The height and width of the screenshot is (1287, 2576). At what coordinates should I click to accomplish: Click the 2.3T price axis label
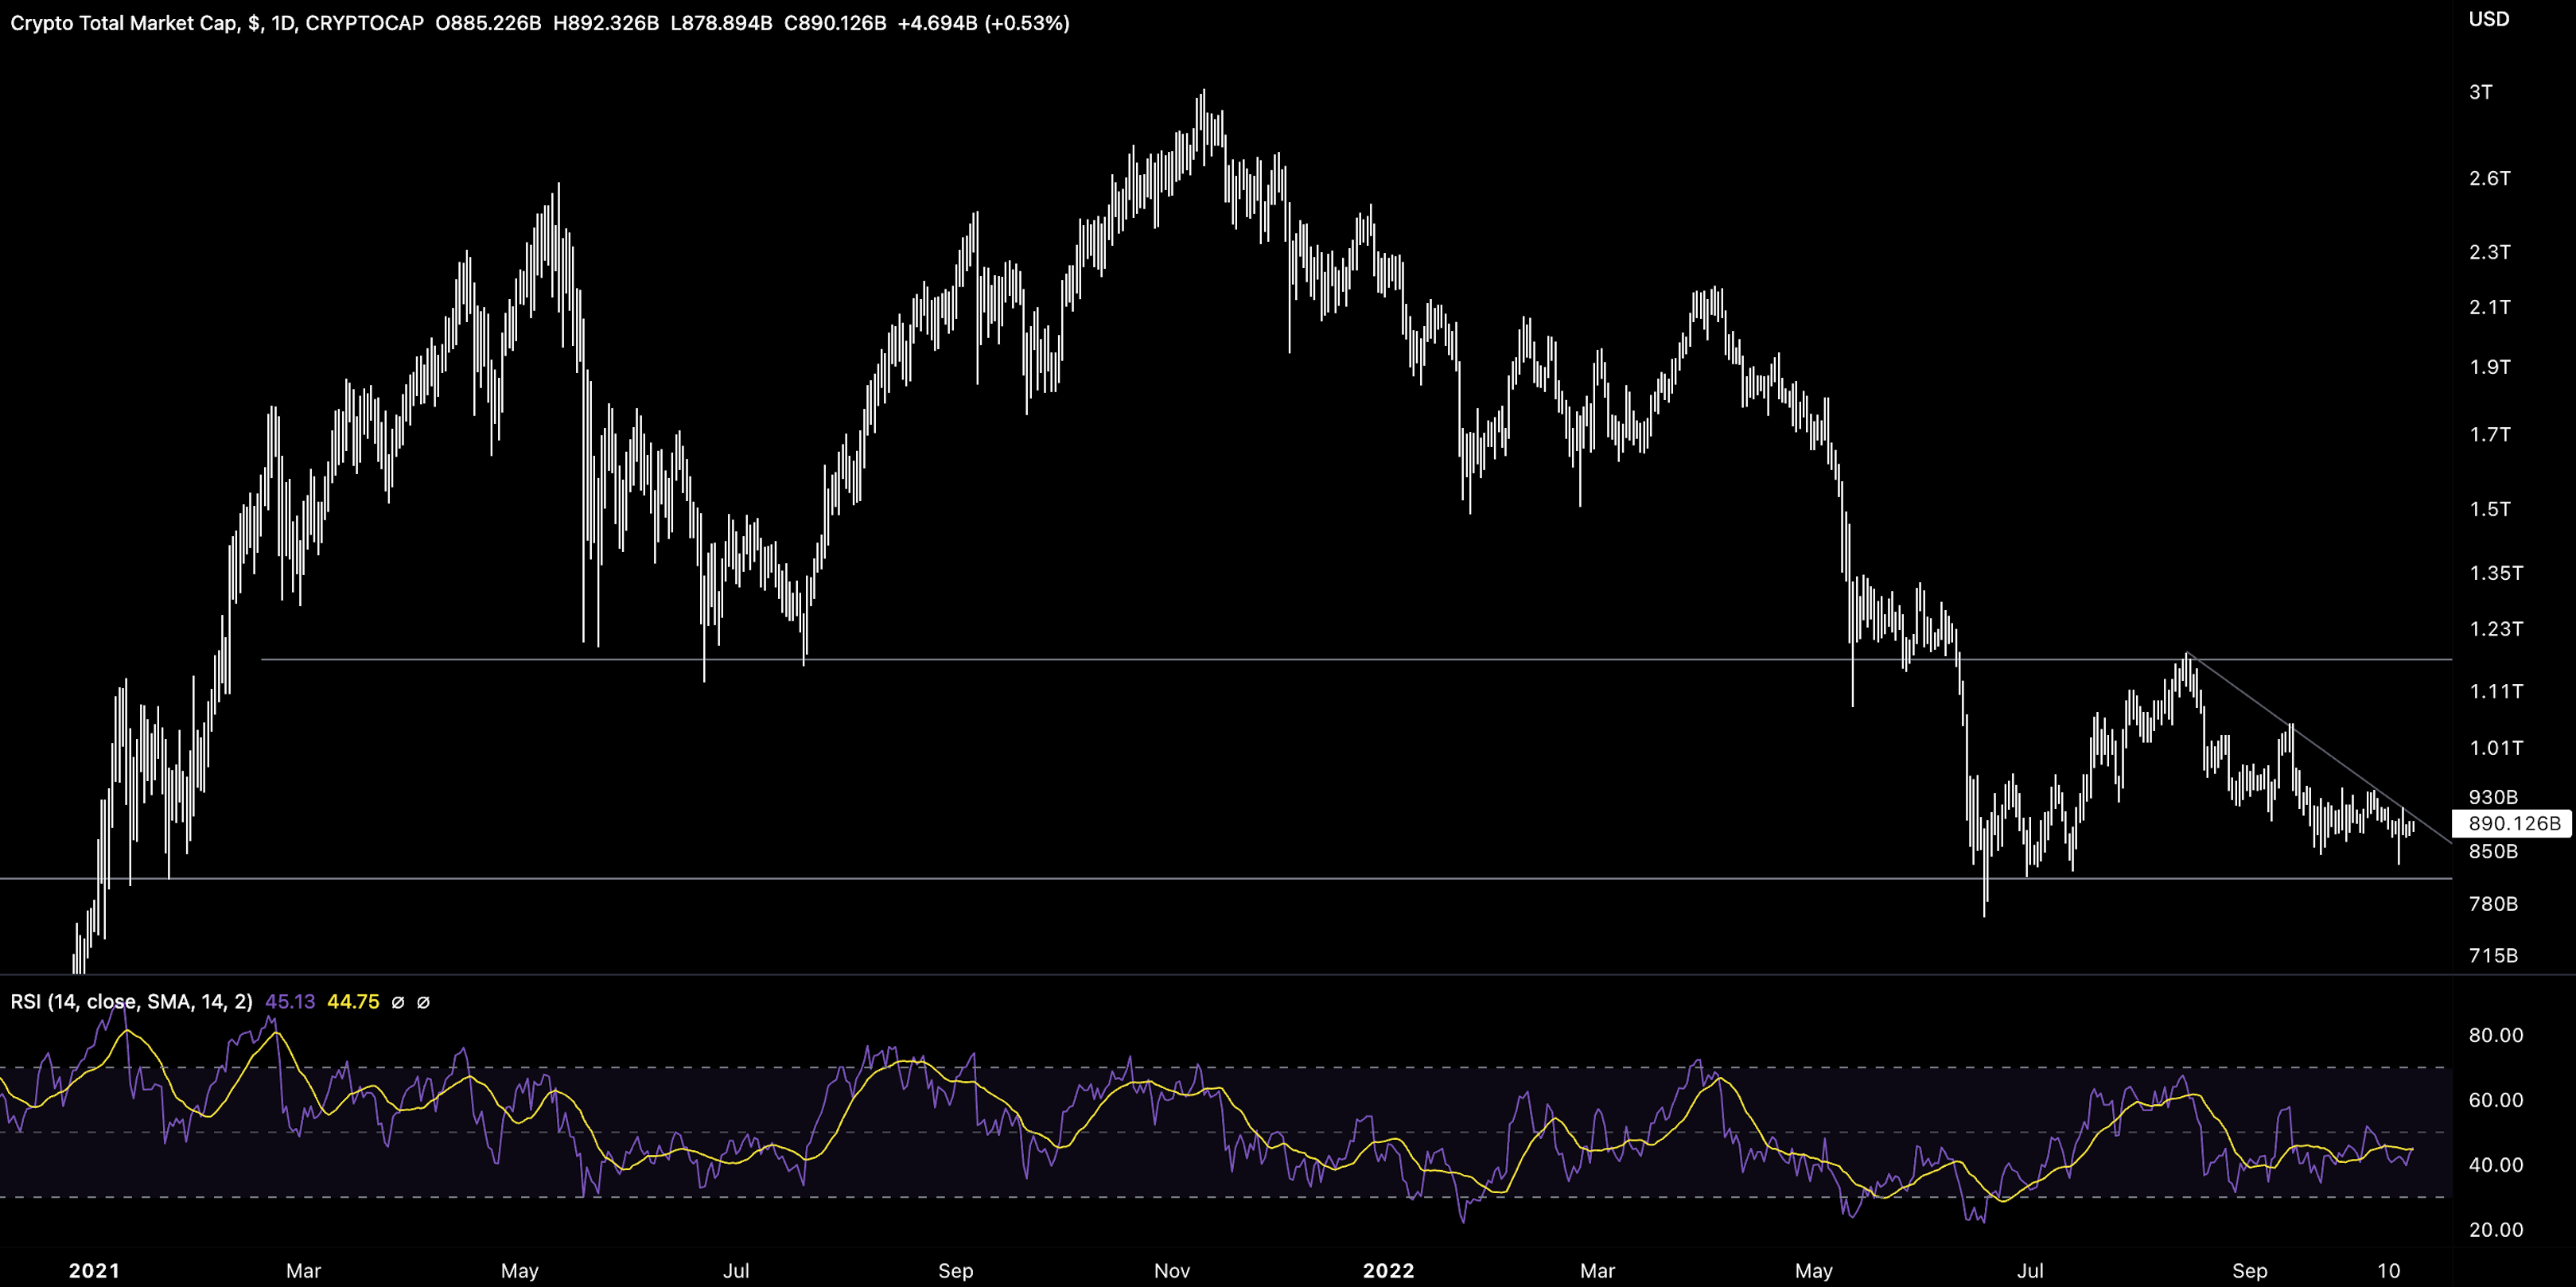2489,252
